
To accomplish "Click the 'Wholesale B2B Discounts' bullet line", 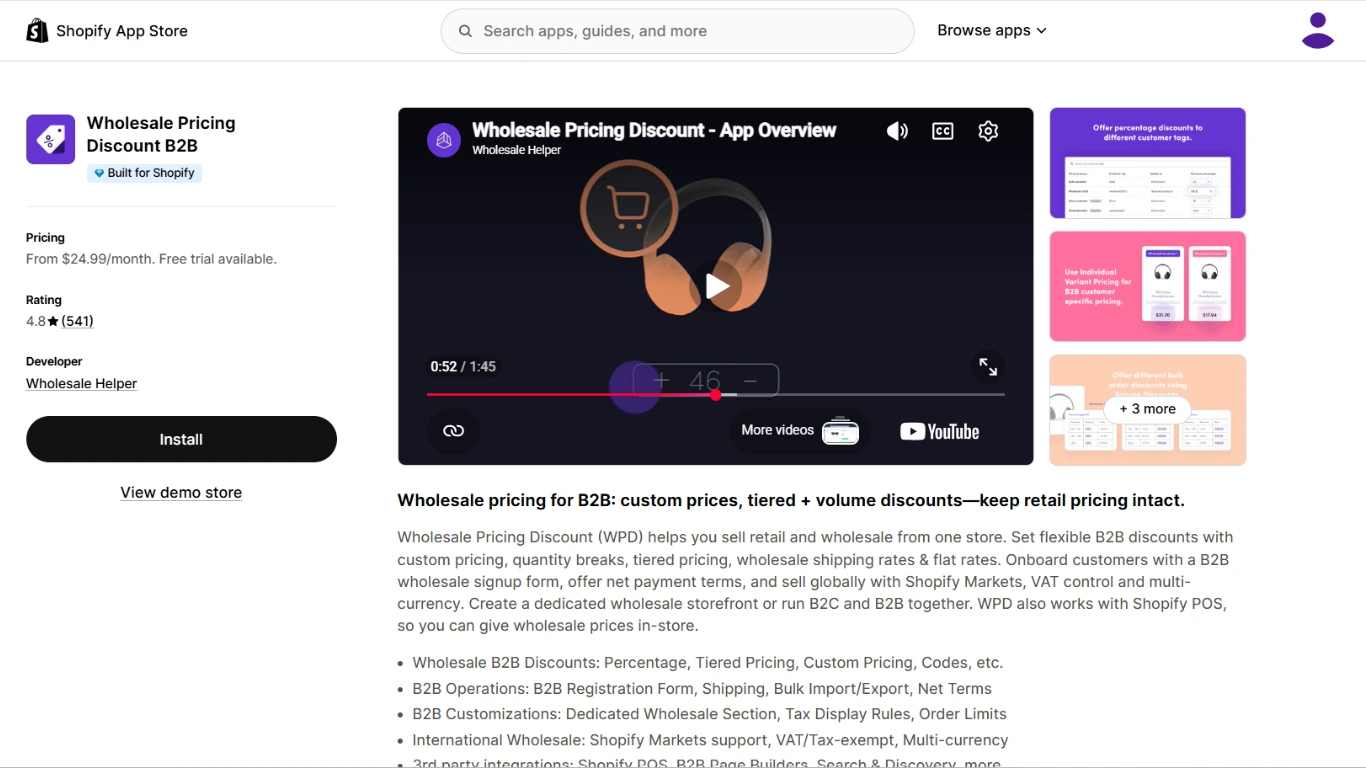I will point(708,663).
